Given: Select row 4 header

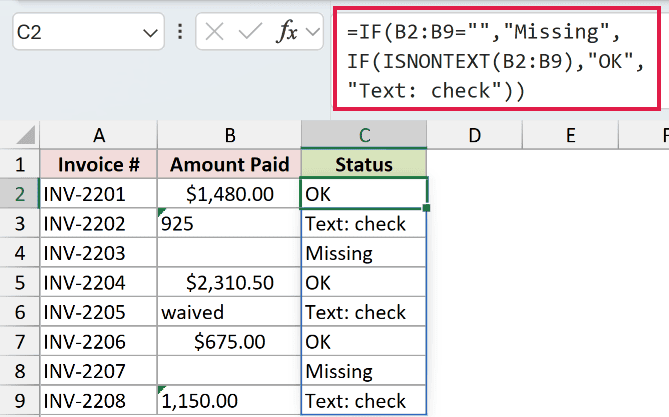Looking at the screenshot, I should click(20, 253).
